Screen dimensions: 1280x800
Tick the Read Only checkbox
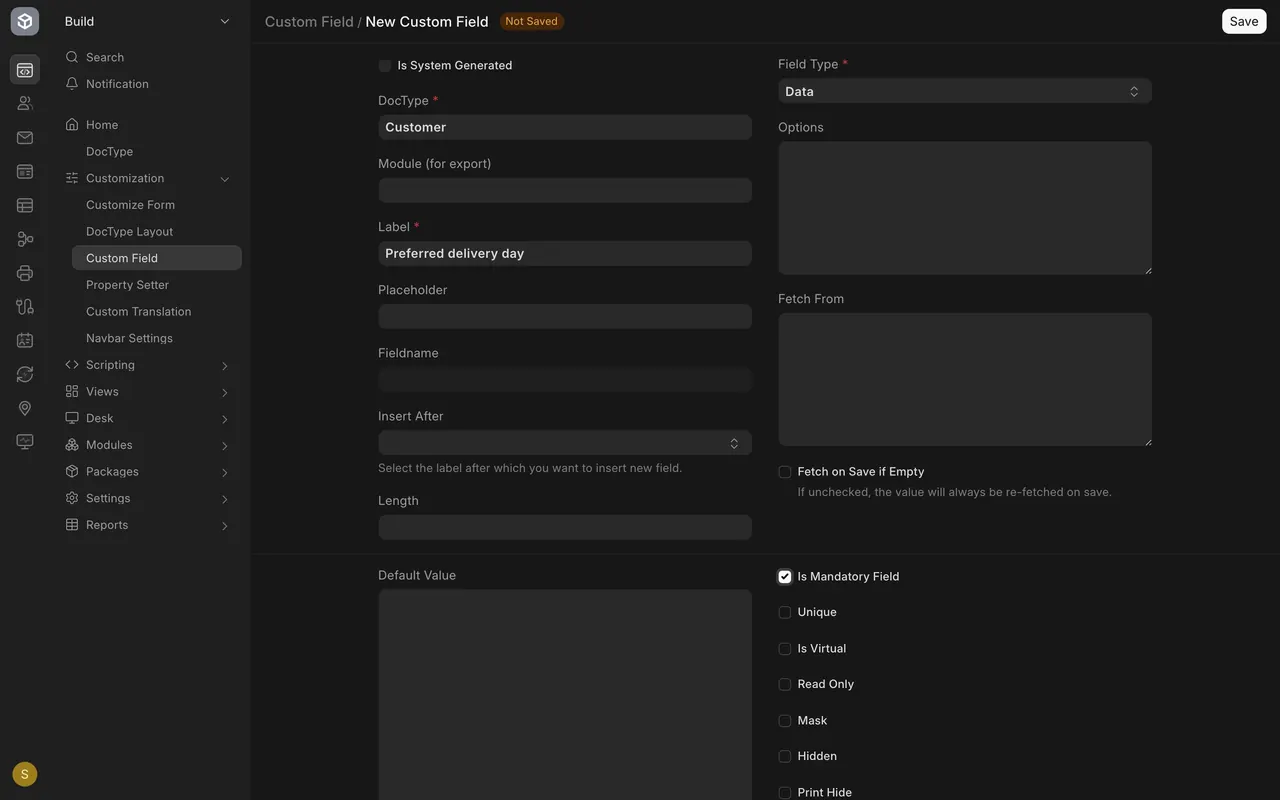[785, 685]
